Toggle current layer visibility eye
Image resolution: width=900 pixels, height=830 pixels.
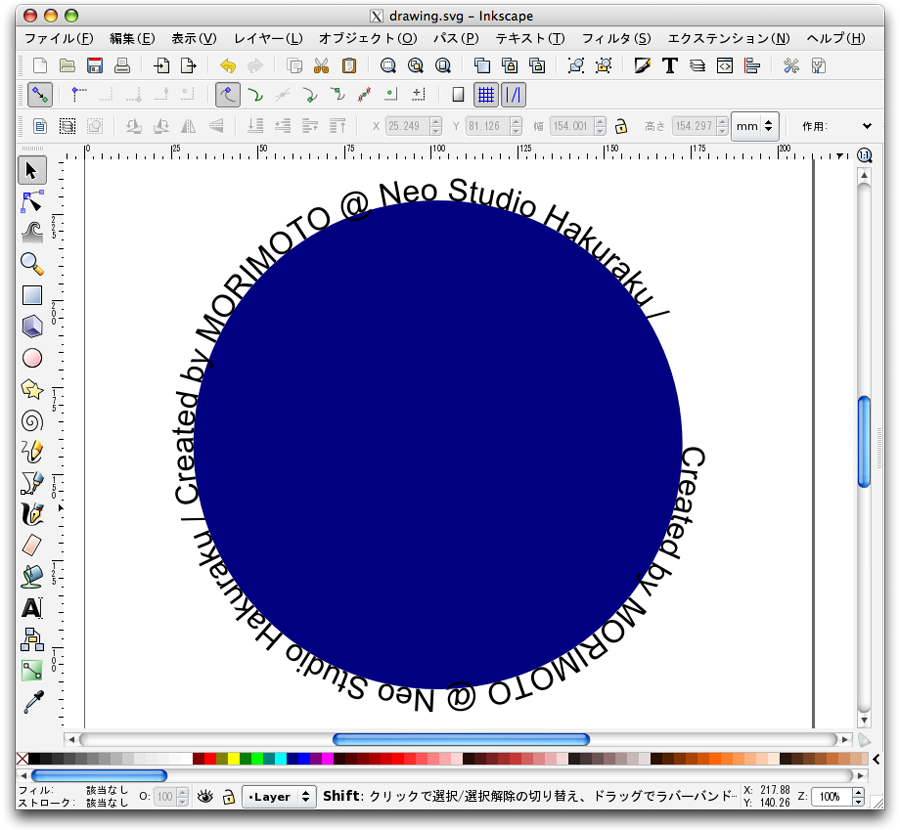click(205, 797)
